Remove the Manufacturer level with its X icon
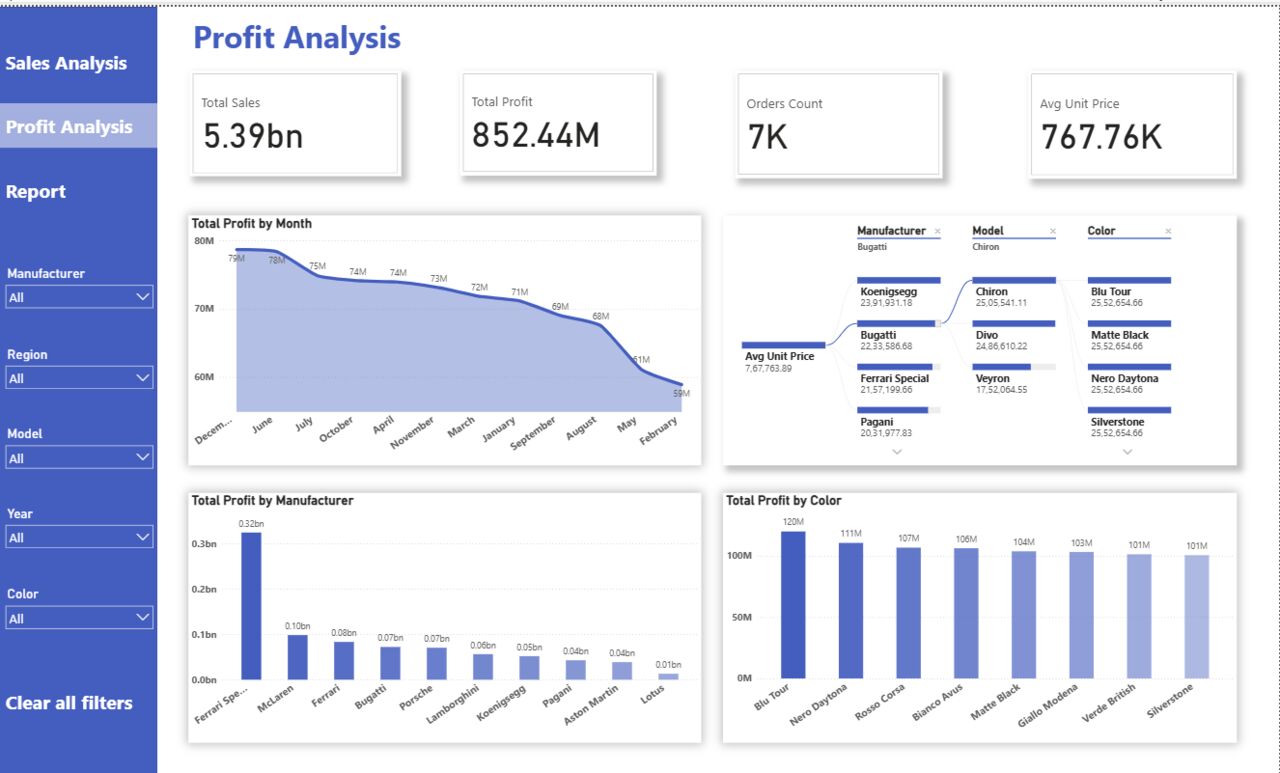The width and height of the screenshot is (1280, 773). pos(937,231)
